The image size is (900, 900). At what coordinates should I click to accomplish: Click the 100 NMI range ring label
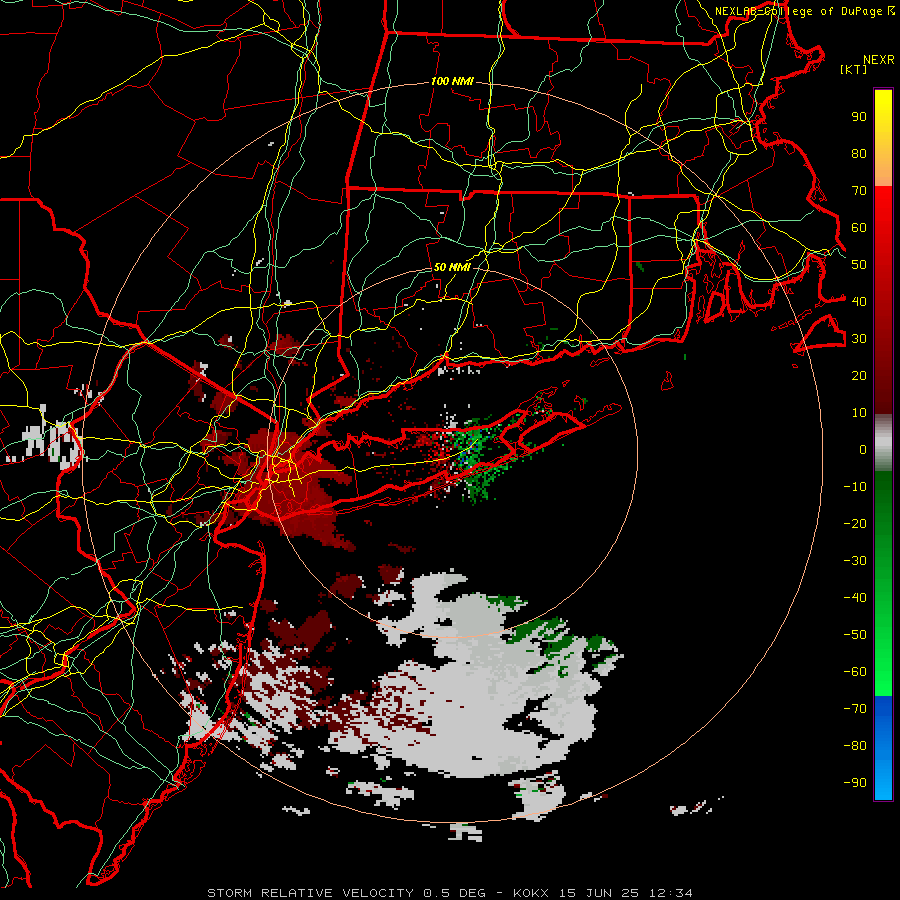click(x=452, y=82)
